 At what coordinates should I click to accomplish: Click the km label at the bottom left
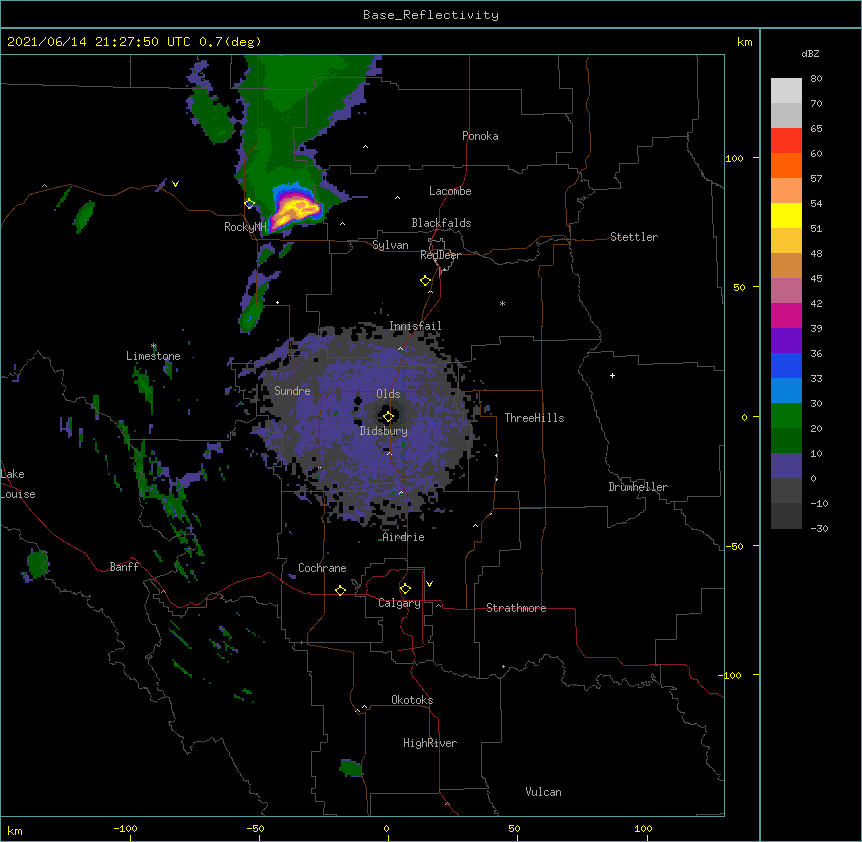(15, 831)
